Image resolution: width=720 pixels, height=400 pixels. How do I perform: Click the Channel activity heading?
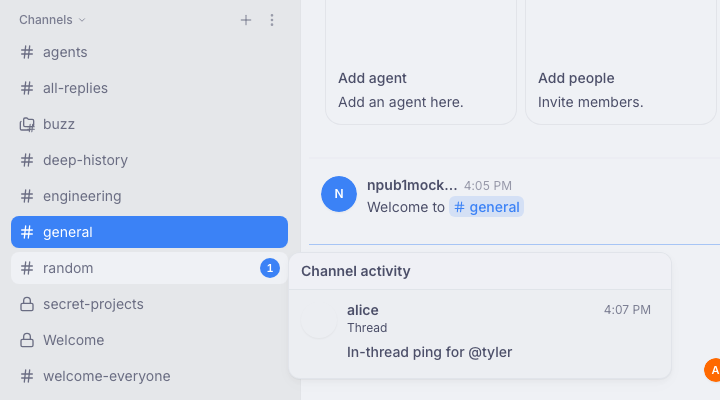click(356, 271)
